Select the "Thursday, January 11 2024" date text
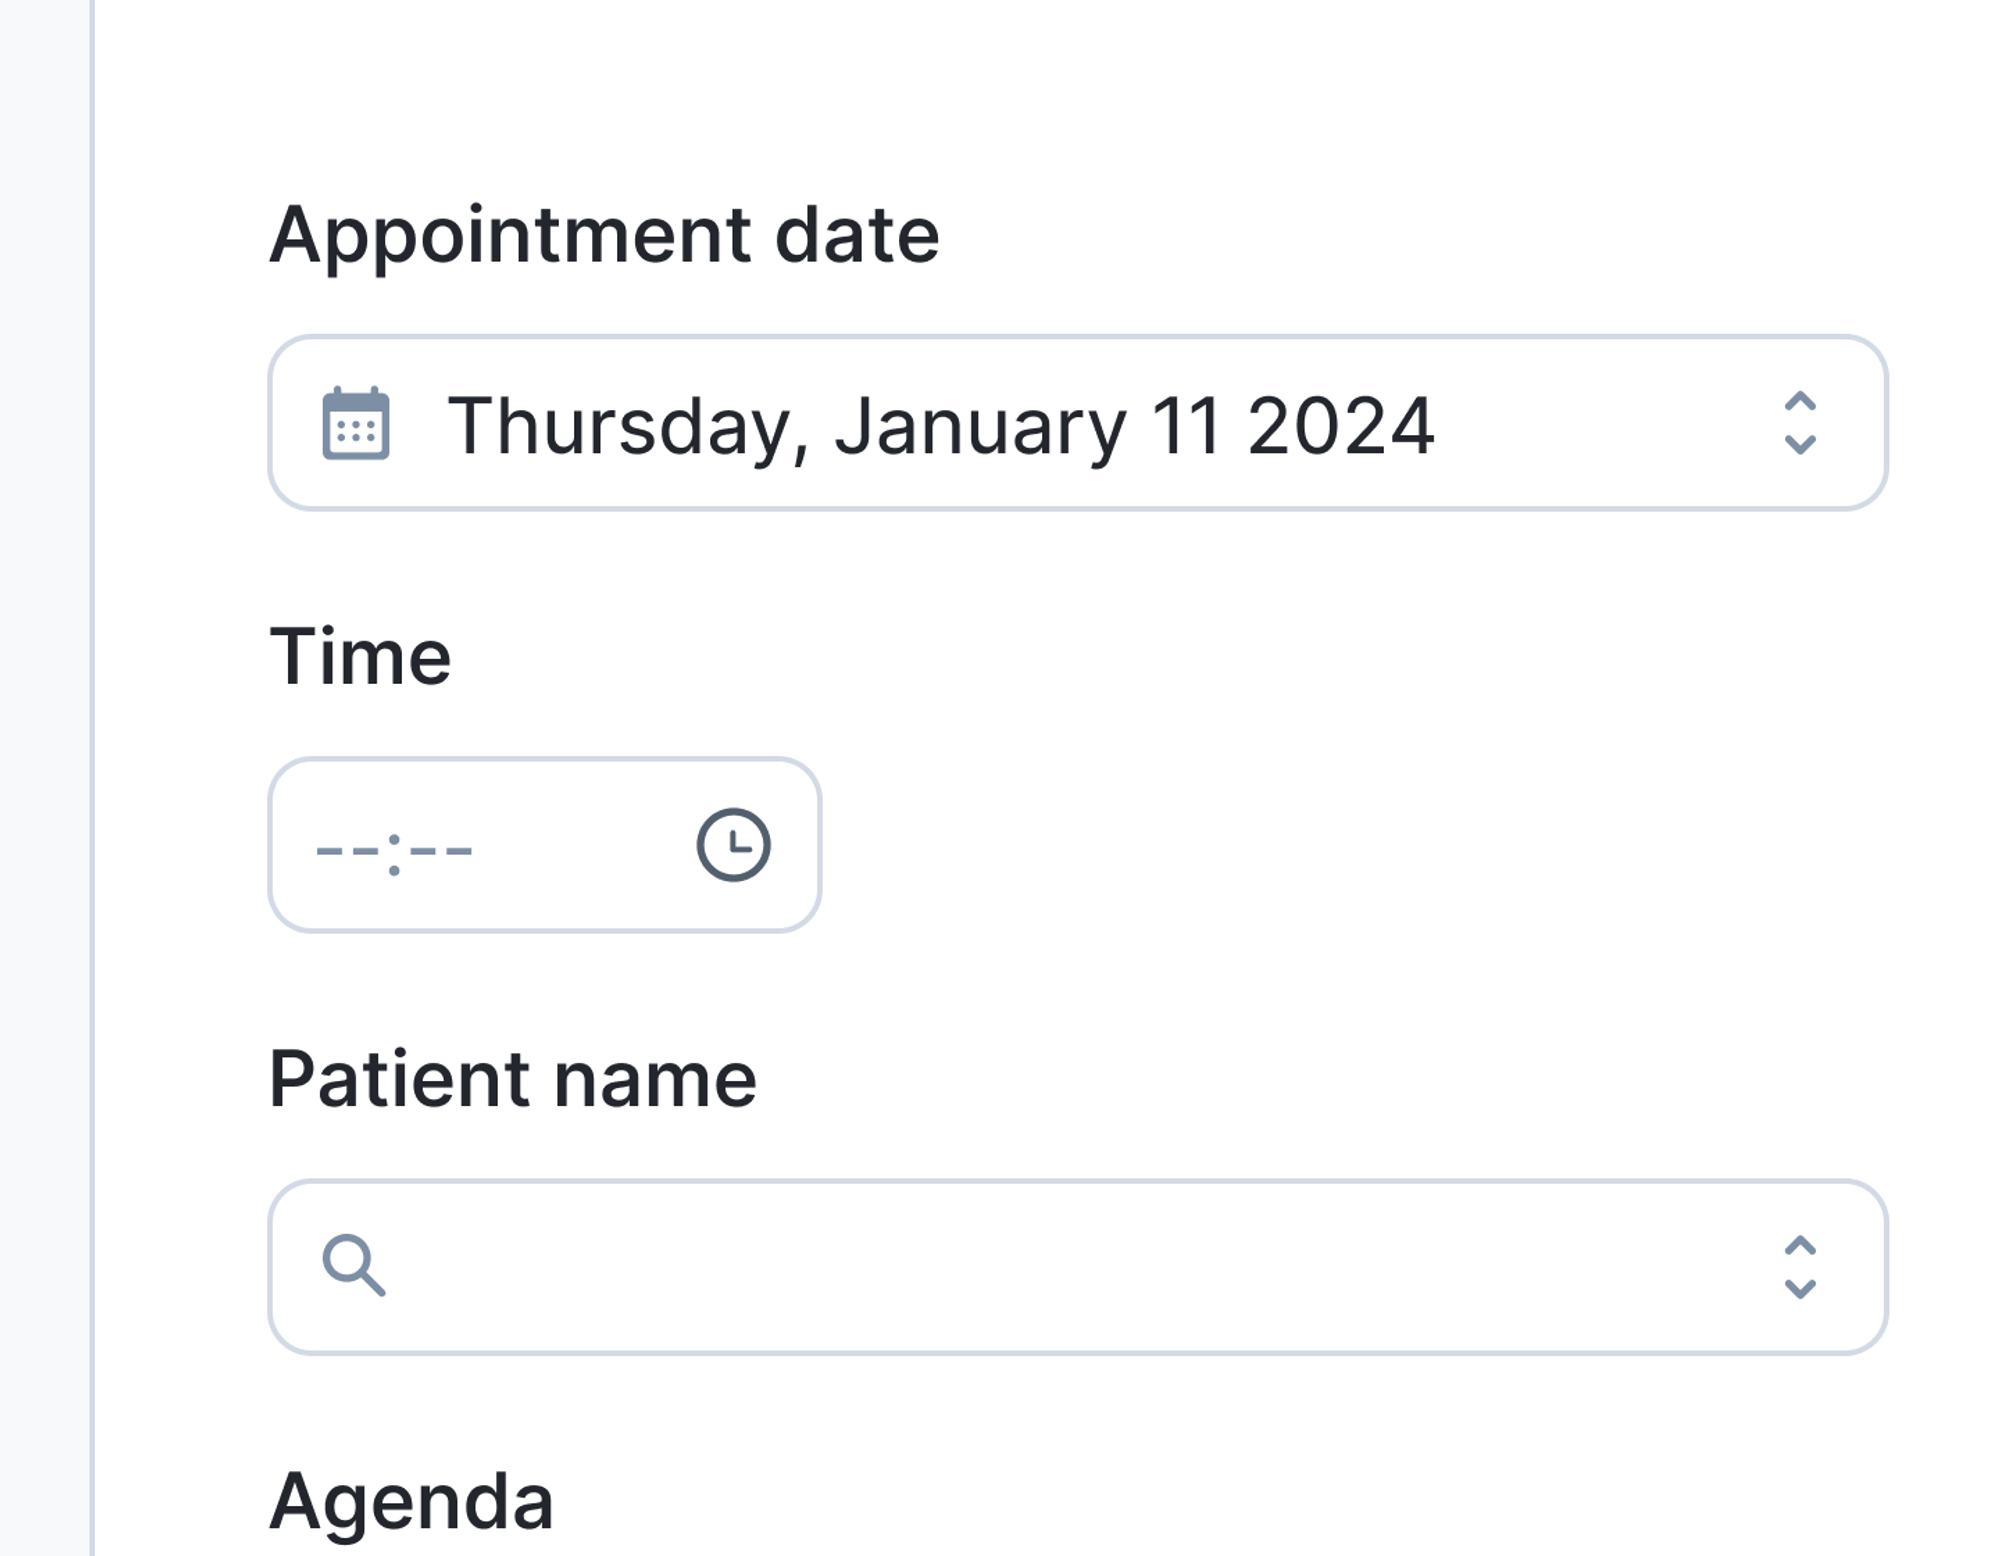 coord(940,425)
